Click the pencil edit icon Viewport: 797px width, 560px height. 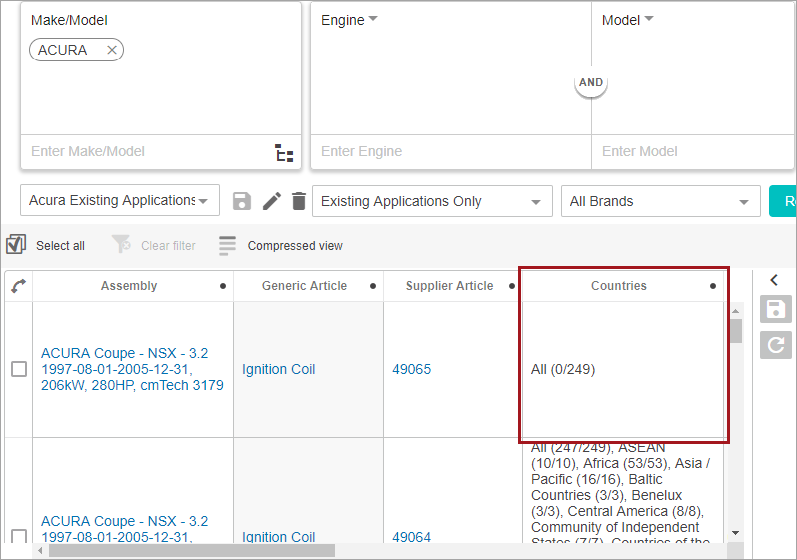271,201
